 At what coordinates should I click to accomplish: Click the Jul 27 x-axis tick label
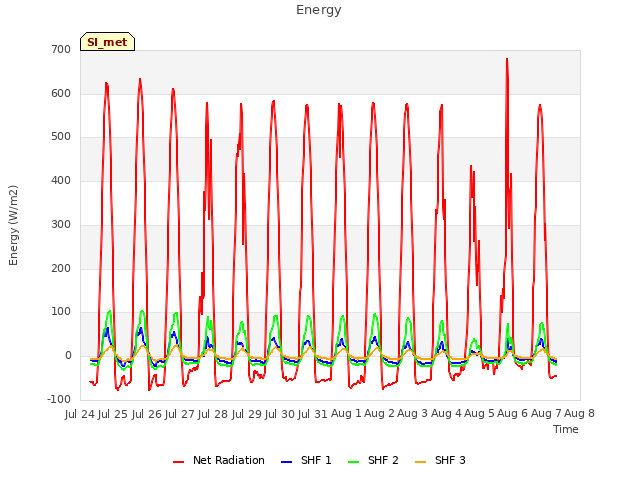point(180,414)
